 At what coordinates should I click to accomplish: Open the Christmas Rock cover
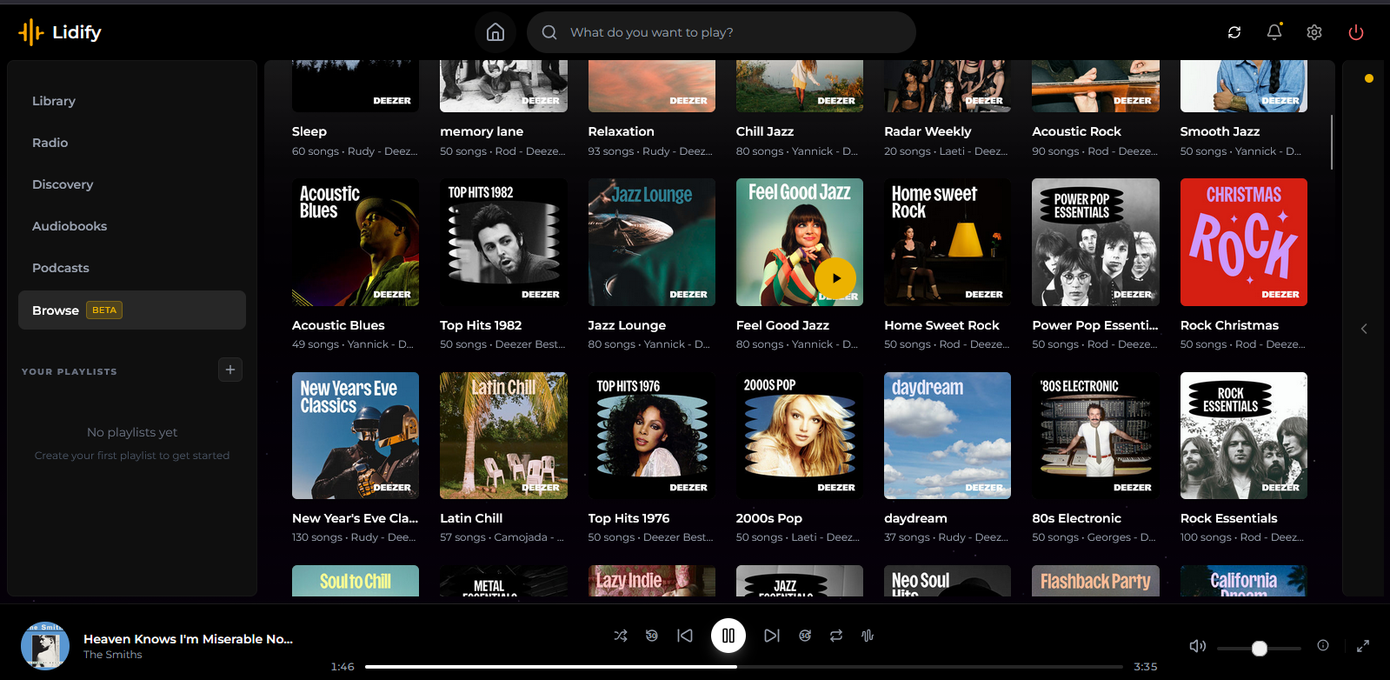[1244, 242]
